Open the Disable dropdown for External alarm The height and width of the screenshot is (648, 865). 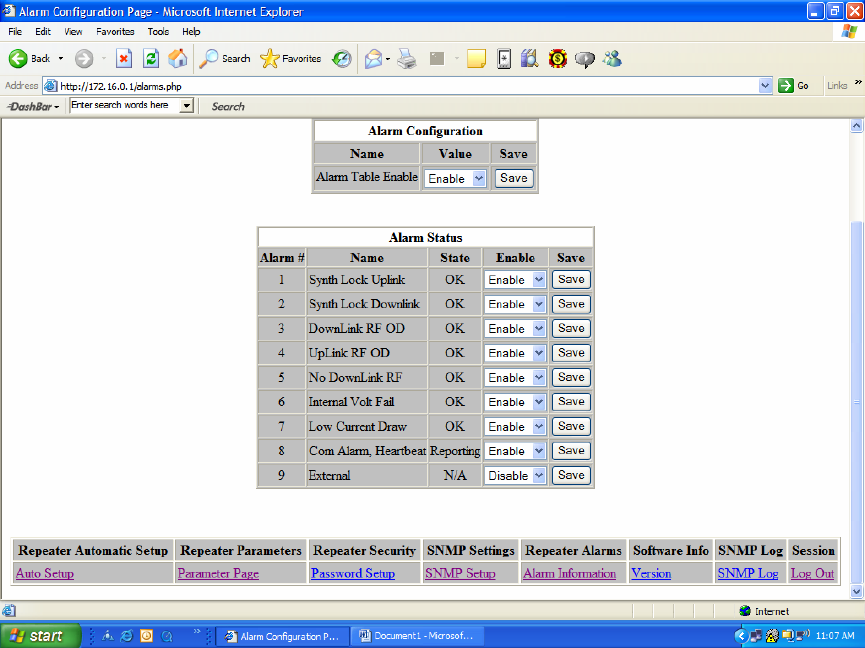538,475
